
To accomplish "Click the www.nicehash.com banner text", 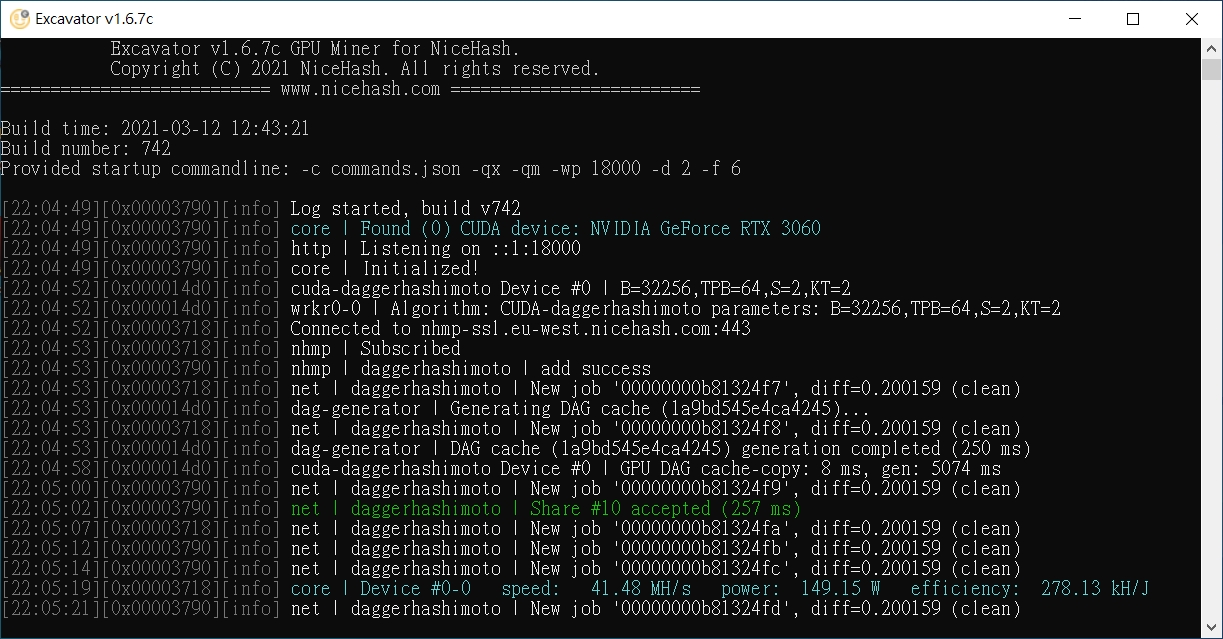I will (x=360, y=89).
